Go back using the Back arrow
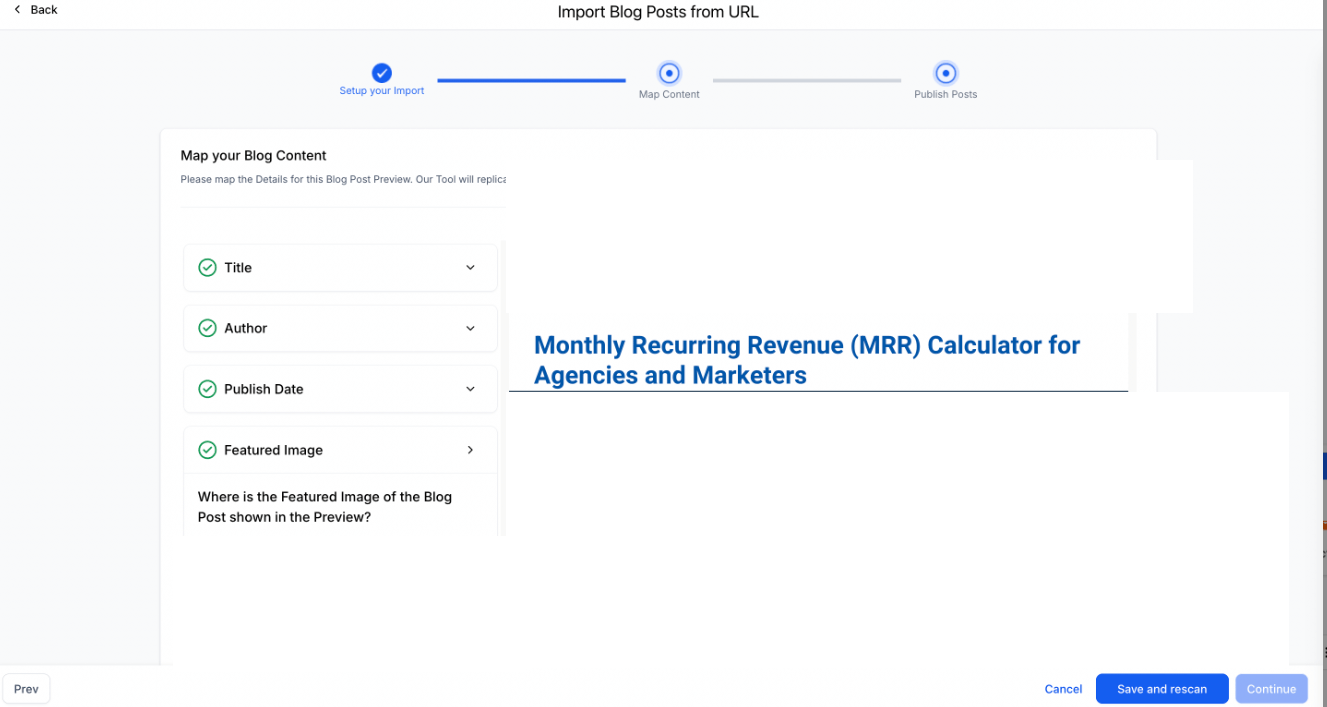The width and height of the screenshot is (1327, 707). click(x=17, y=10)
